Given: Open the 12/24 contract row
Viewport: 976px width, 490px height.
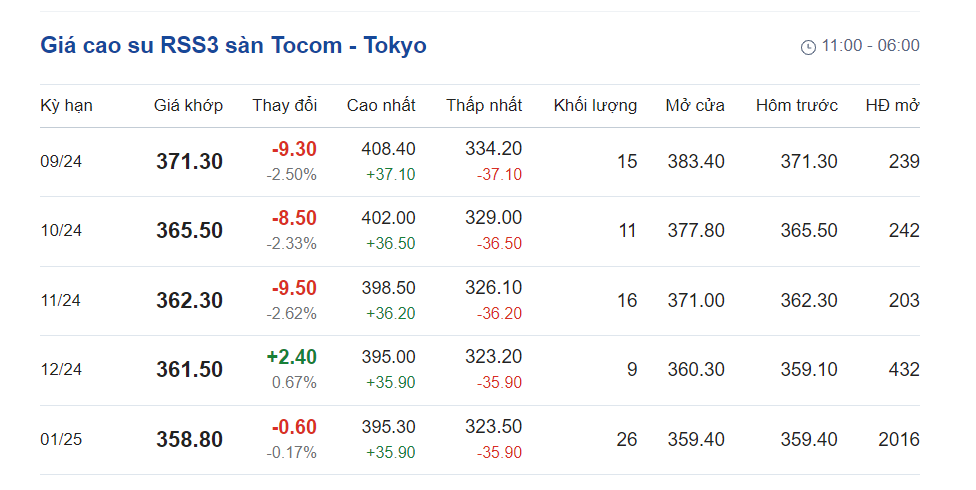Looking at the screenshot, I should point(61,370).
